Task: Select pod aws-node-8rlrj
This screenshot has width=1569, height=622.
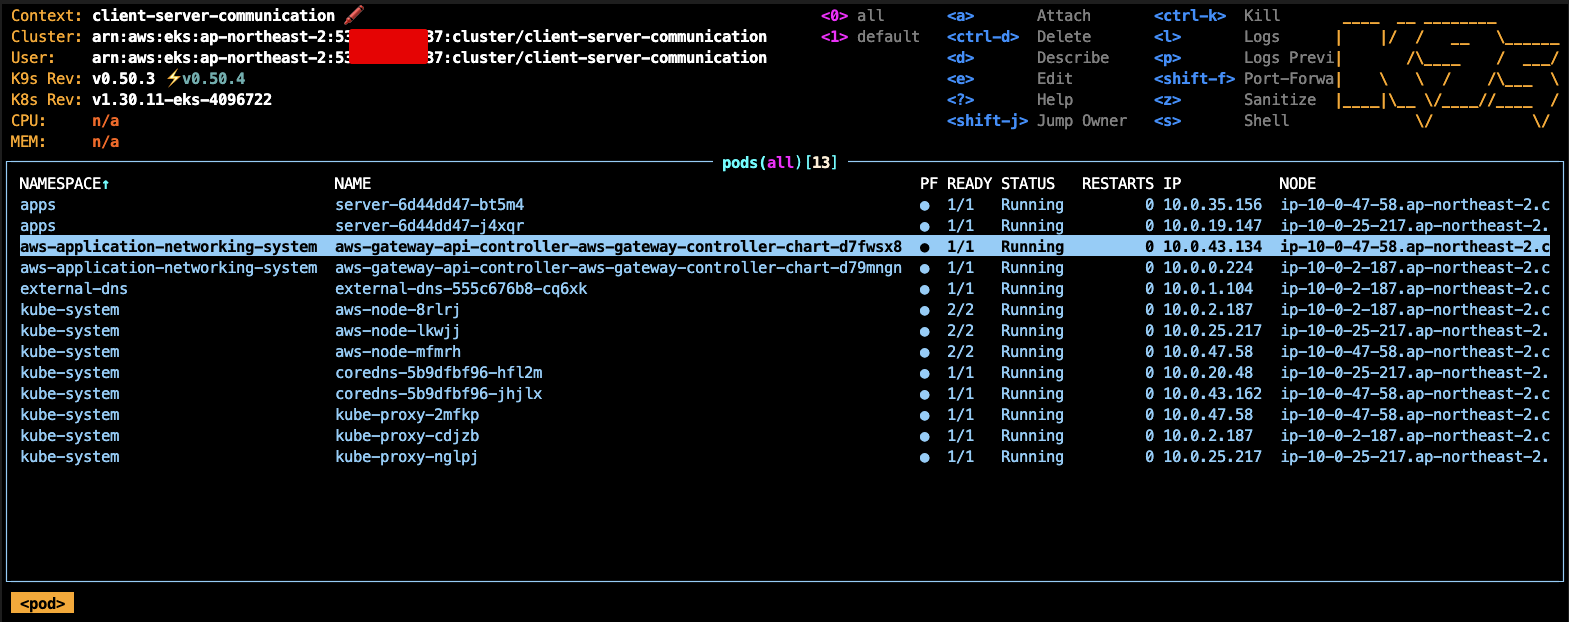Action: [398, 310]
